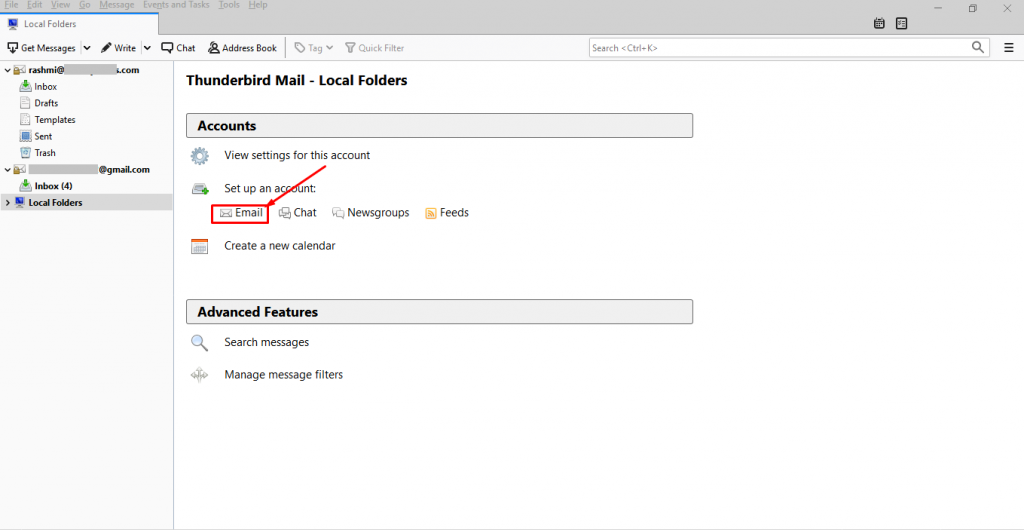Click Create a new calendar
Screen dimensions: 1024x530
[280, 245]
